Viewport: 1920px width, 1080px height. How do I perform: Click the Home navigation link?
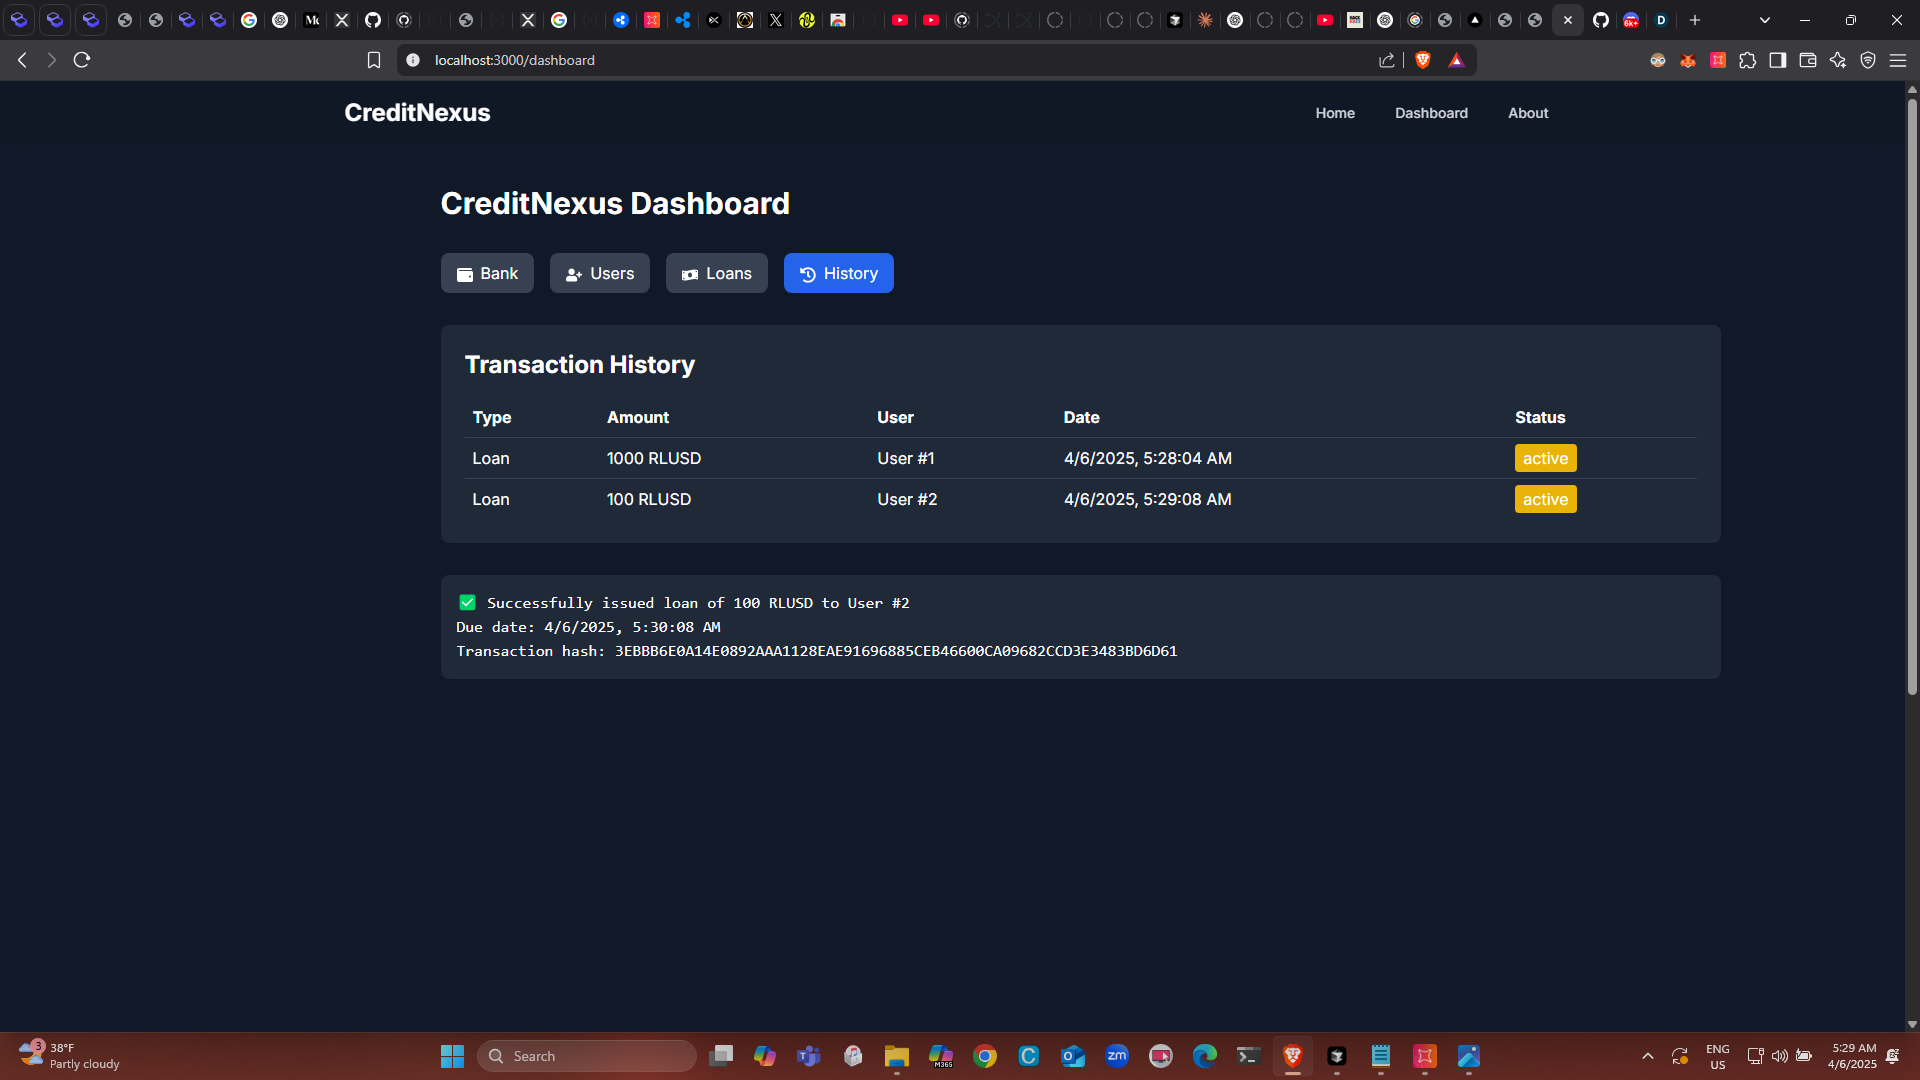click(1335, 113)
